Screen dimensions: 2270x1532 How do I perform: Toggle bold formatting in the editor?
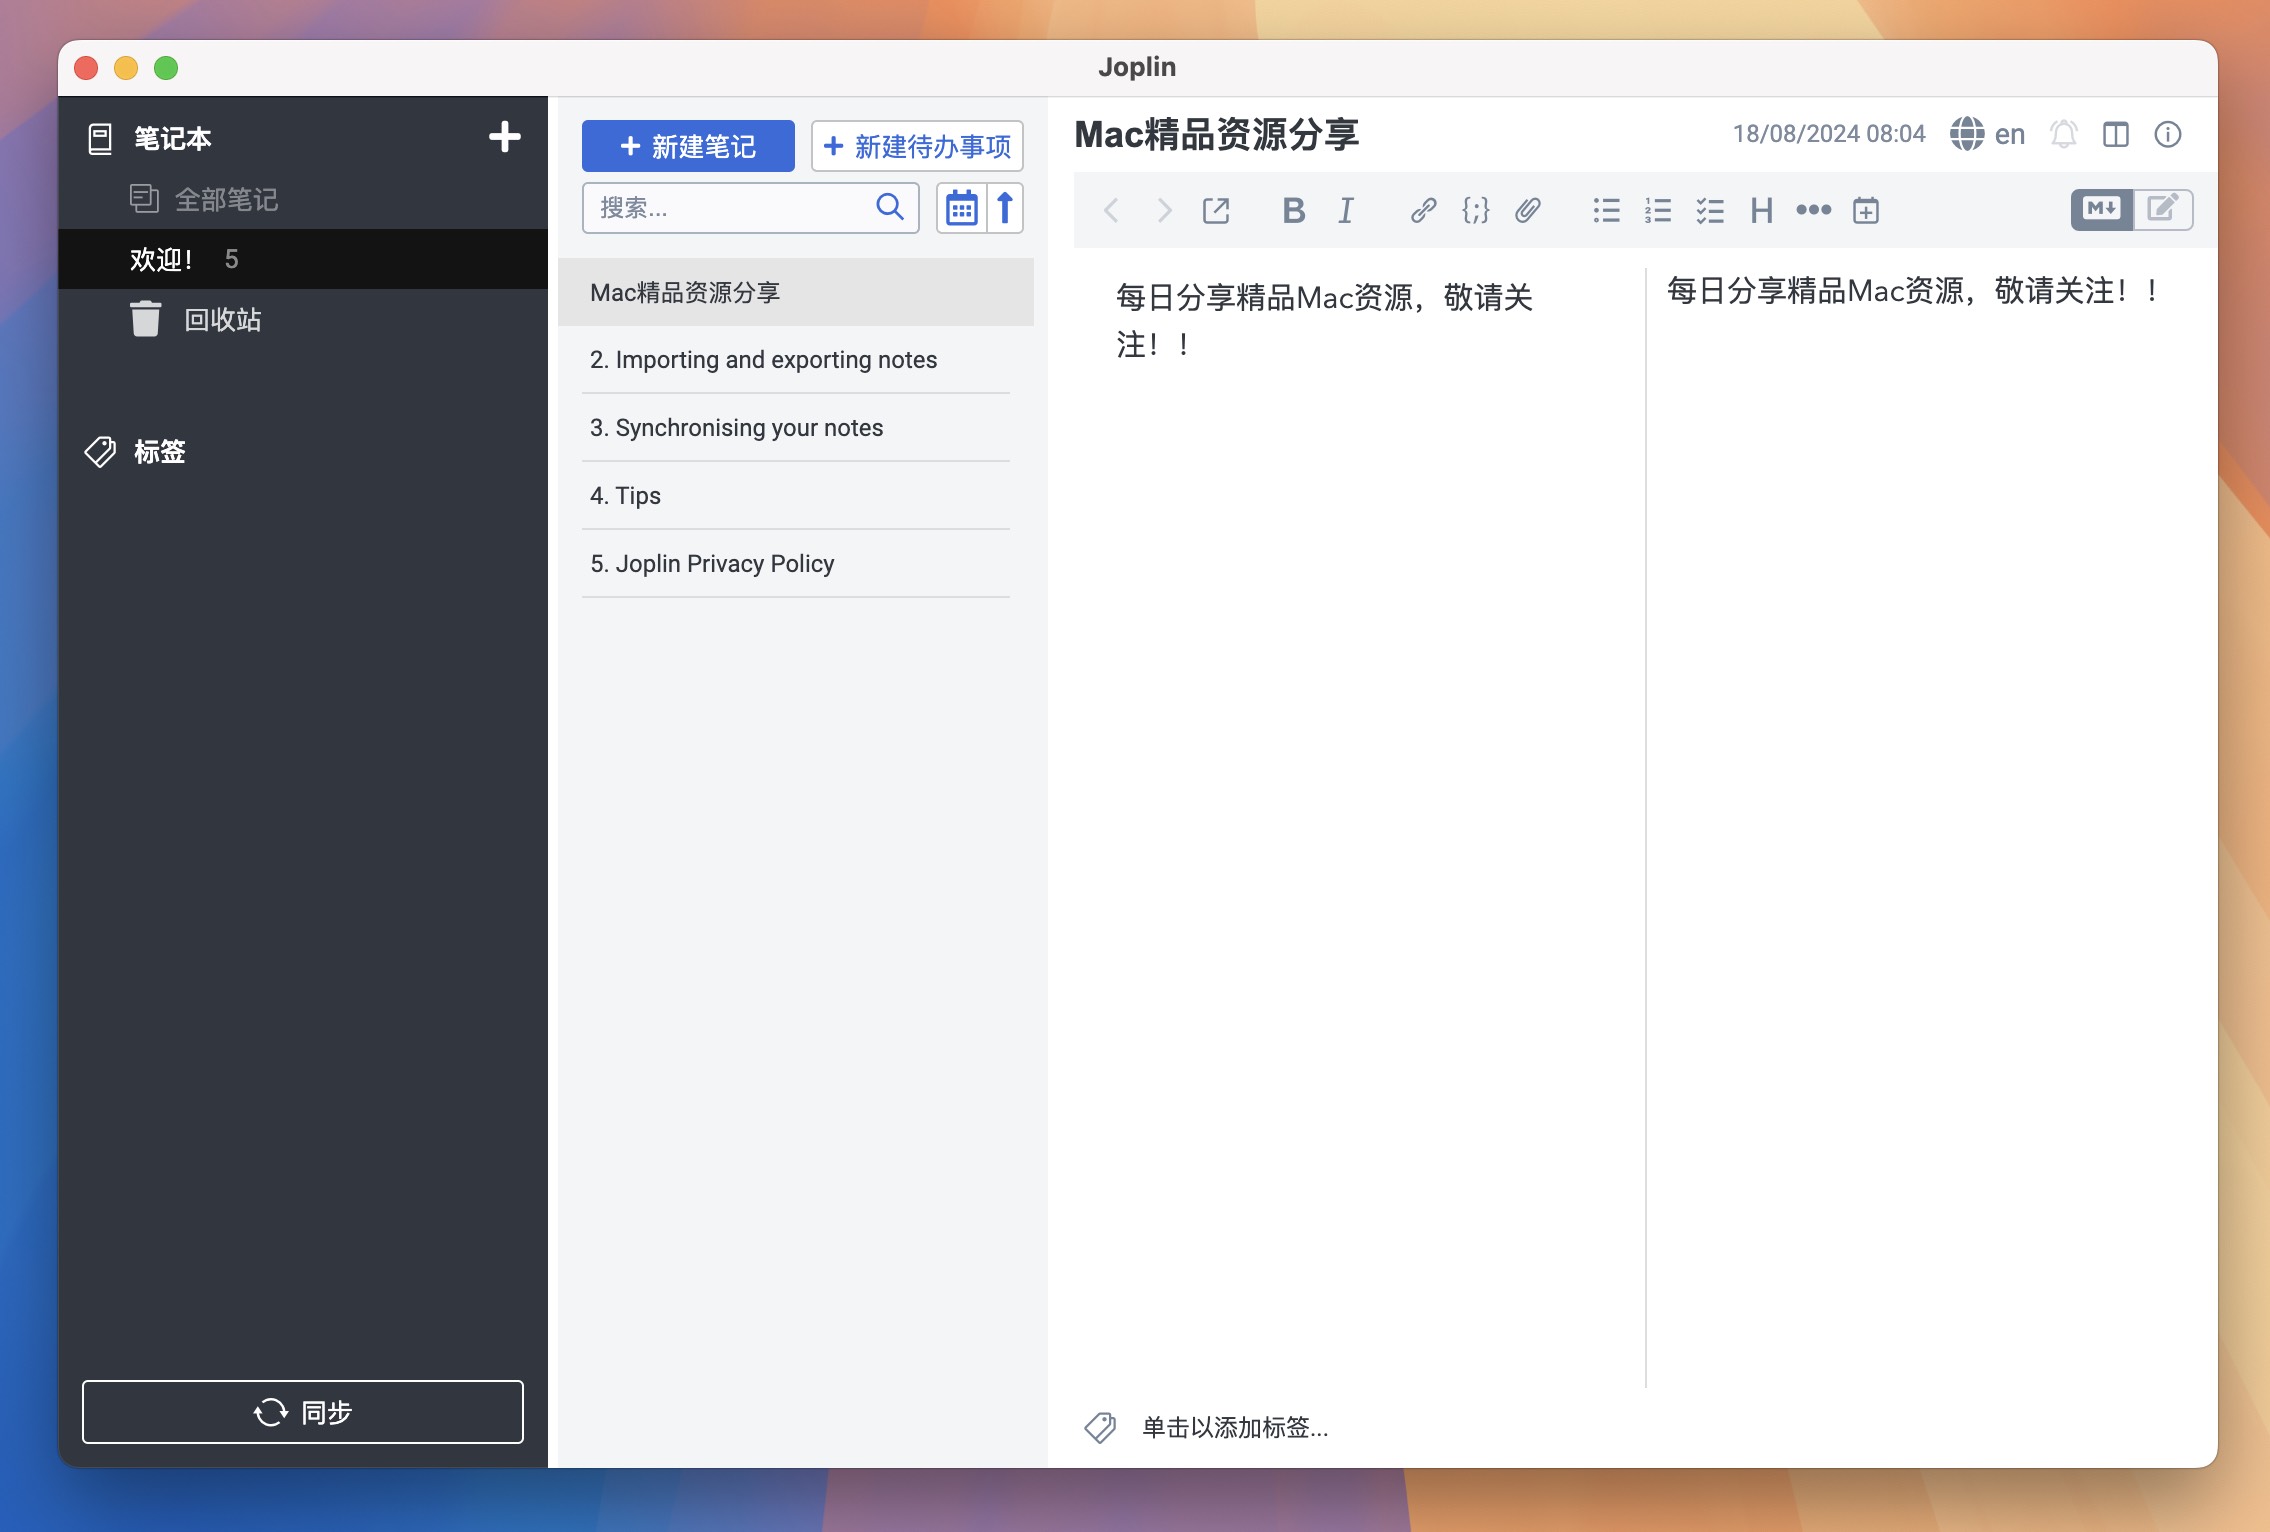[x=1292, y=209]
